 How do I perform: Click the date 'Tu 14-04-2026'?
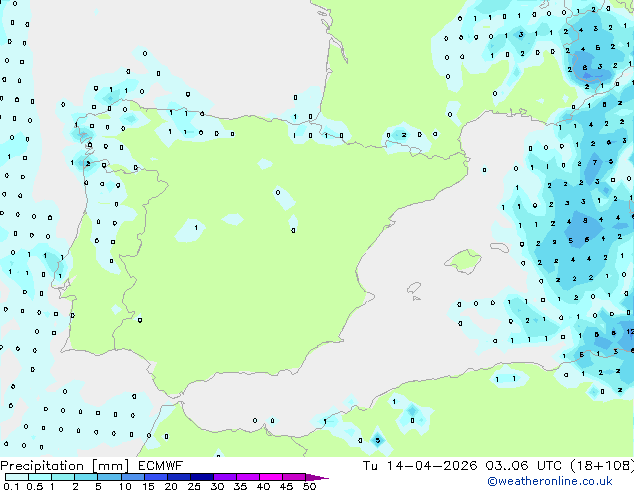pos(420,466)
